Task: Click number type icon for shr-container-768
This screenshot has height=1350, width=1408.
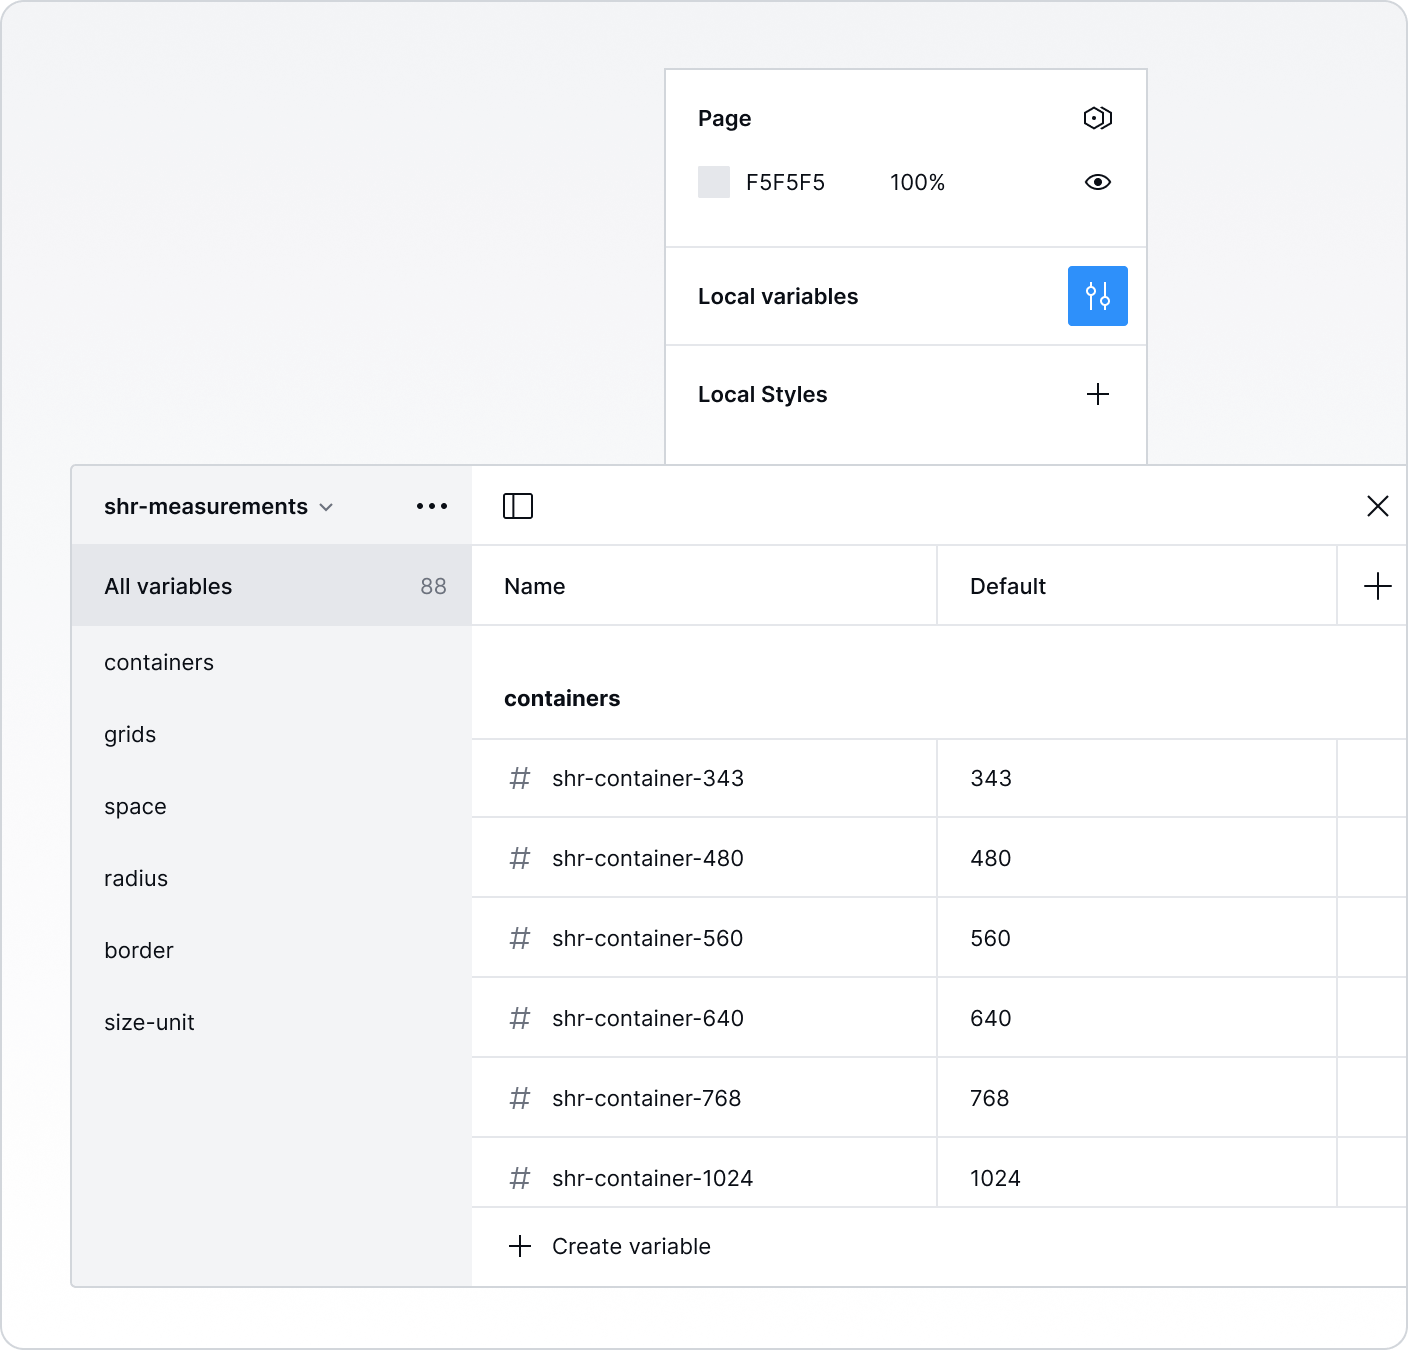Action: [x=520, y=1098]
